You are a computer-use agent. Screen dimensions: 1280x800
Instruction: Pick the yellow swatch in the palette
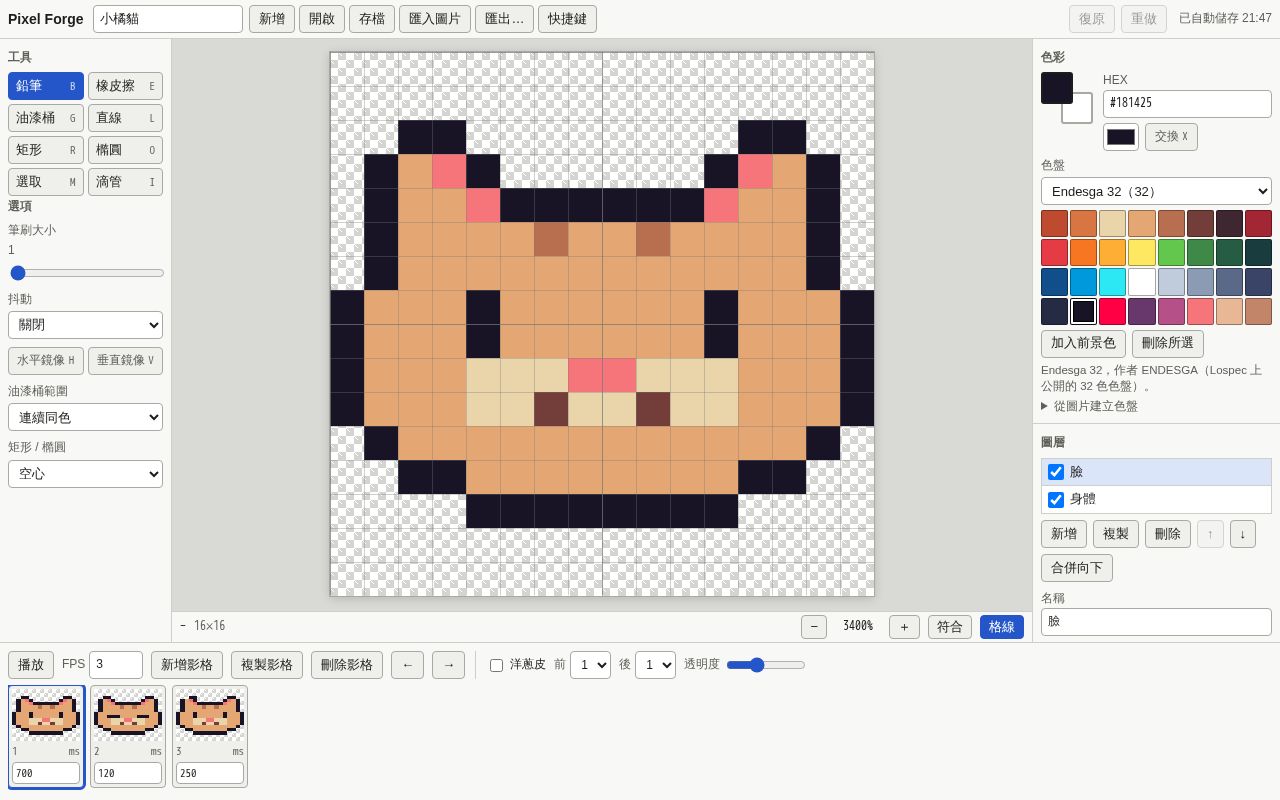pyautogui.click(x=1142, y=253)
